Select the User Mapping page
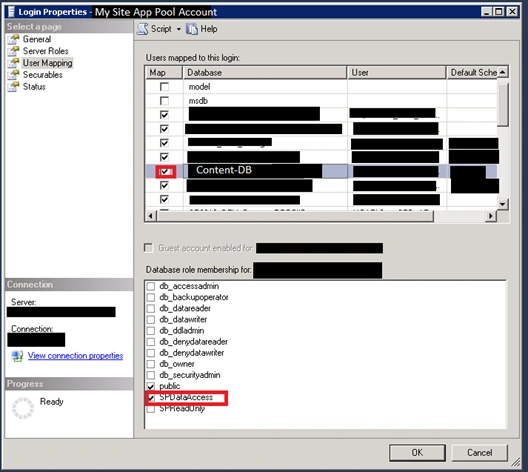 [x=47, y=63]
